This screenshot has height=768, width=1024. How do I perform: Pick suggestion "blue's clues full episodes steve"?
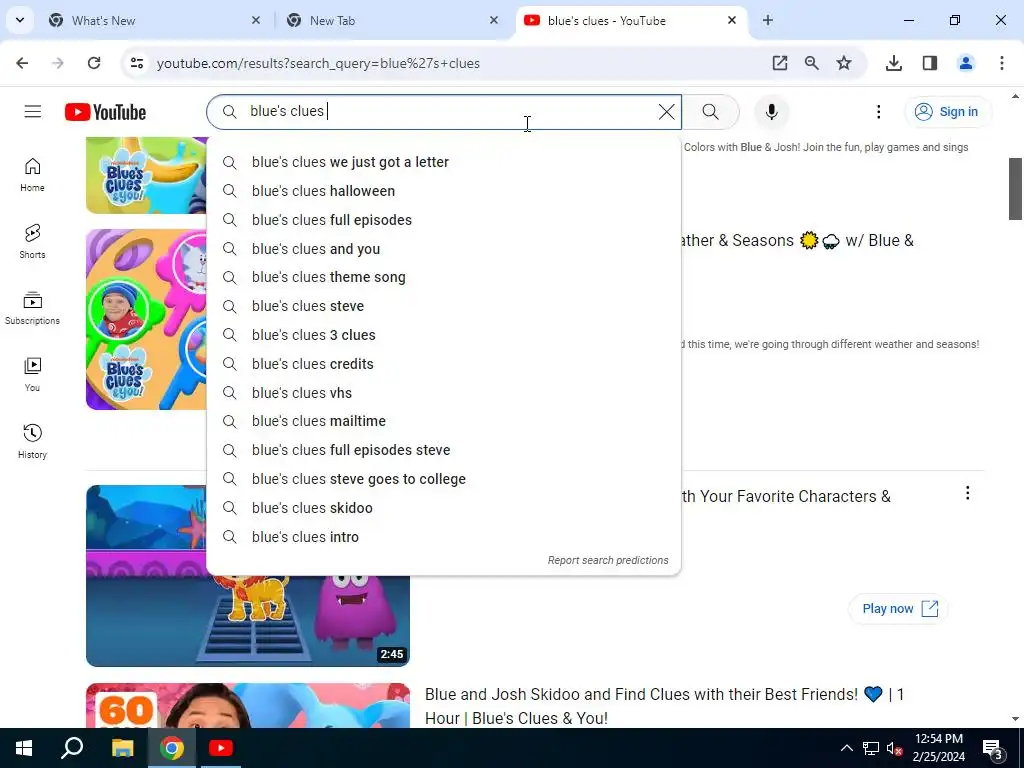tap(444, 450)
